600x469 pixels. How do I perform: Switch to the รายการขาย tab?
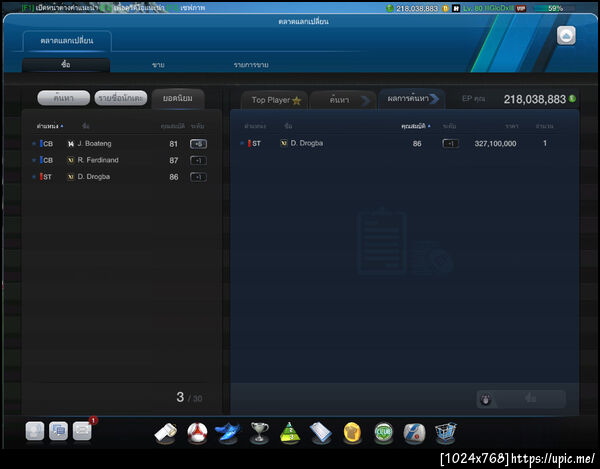251,65
